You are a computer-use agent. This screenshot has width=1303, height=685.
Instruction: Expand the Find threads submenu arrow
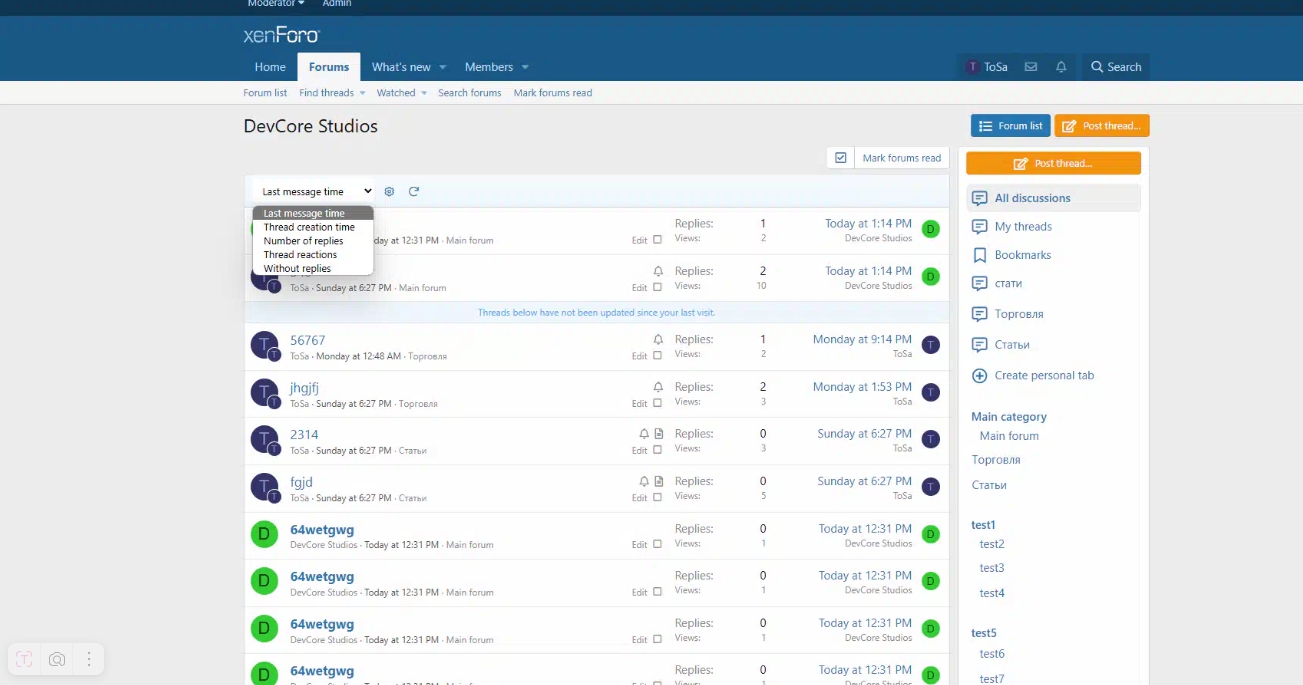point(362,93)
